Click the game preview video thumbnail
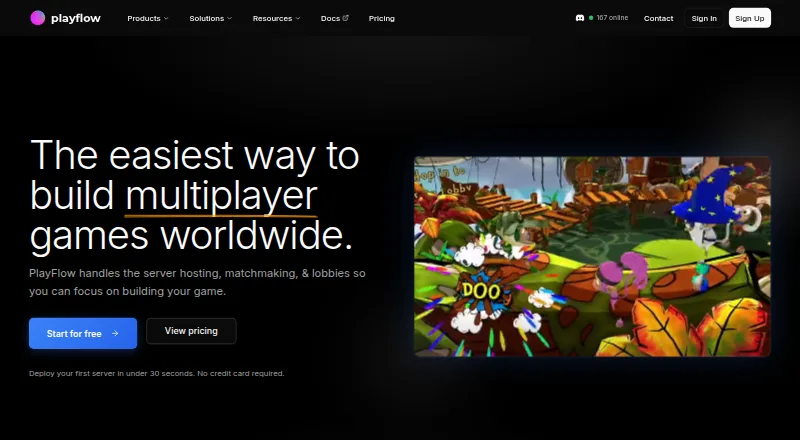 pyautogui.click(x=592, y=256)
